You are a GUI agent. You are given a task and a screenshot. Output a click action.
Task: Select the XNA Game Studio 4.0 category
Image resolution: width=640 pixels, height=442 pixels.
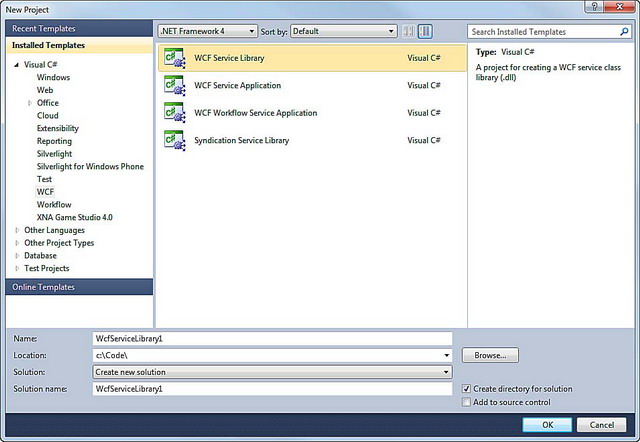click(x=74, y=217)
